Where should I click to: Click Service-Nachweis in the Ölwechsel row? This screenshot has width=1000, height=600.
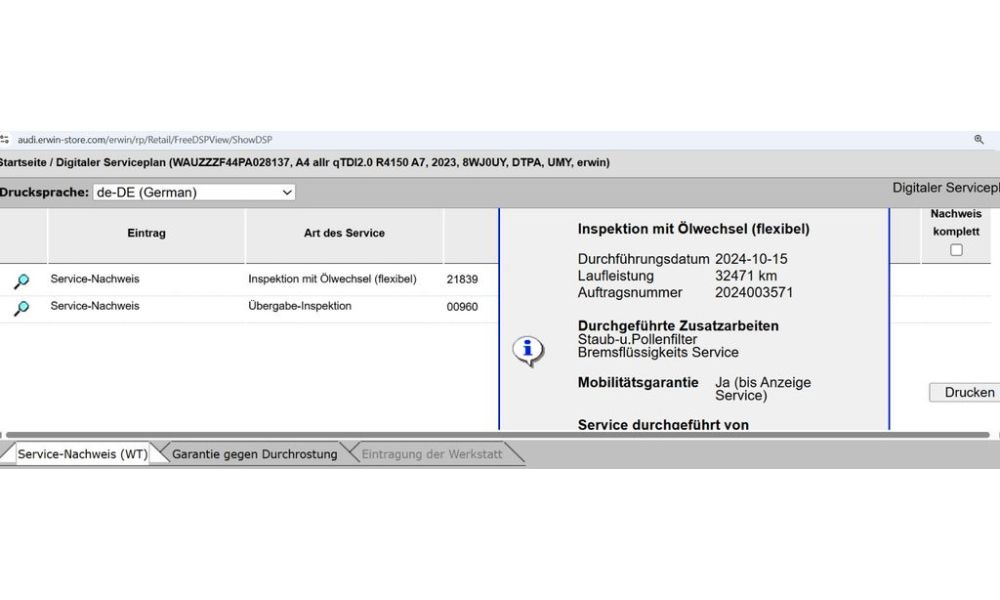[x=95, y=279]
